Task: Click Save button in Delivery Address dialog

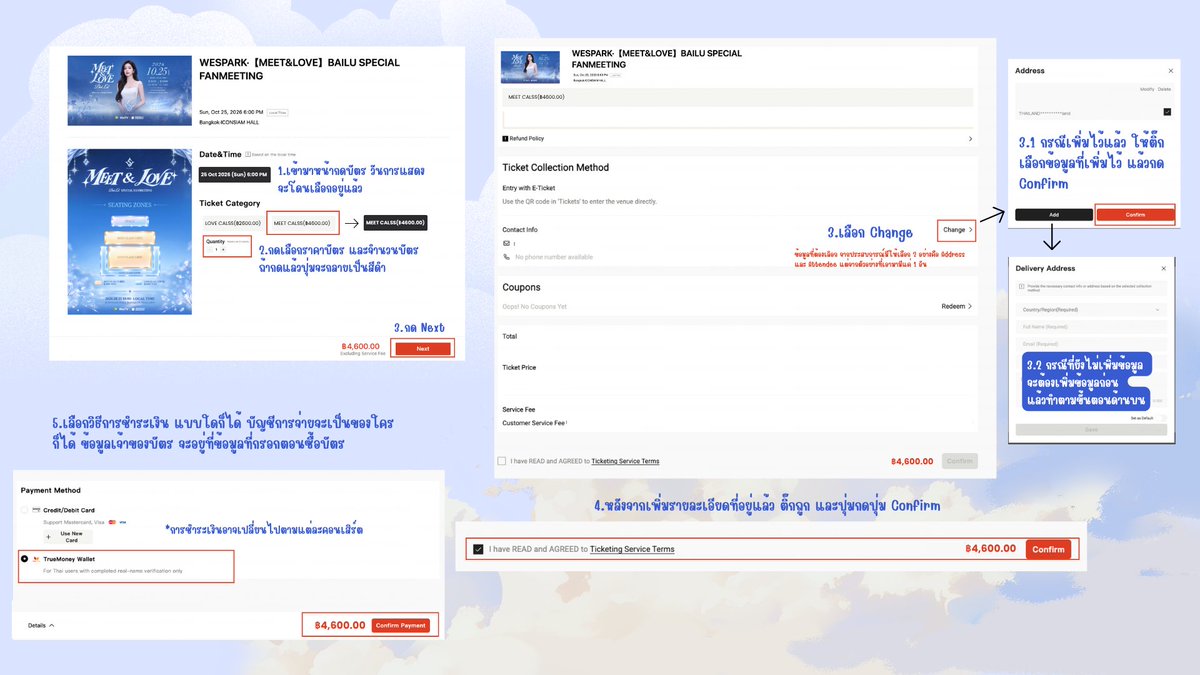Action: pyautogui.click(x=1092, y=430)
